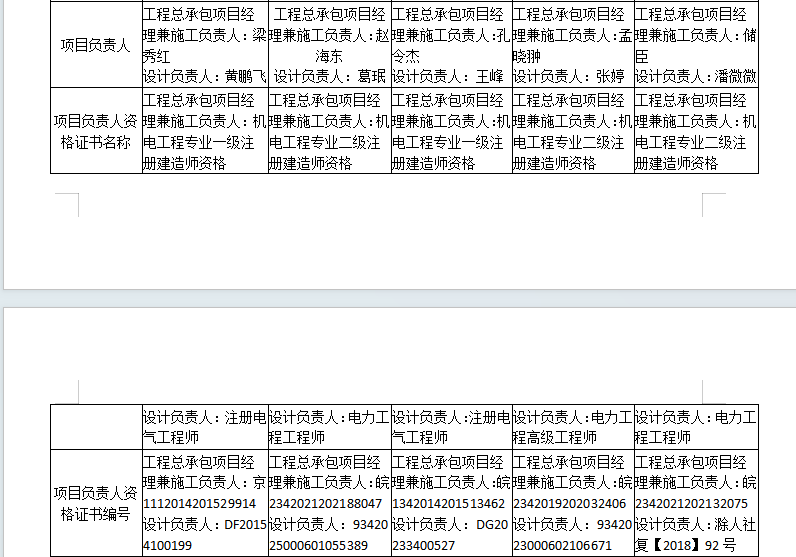Click the certificate number 234201920203240​6
The height and width of the screenshot is (557, 796).
[x=570, y=504]
